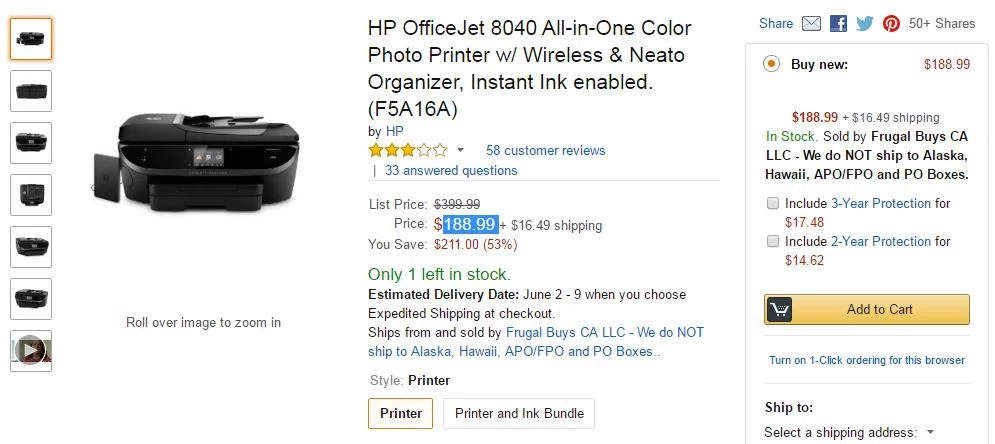Click the Add to Cart button
The width and height of the screenshot is (995, 444).
coord(867,310)
